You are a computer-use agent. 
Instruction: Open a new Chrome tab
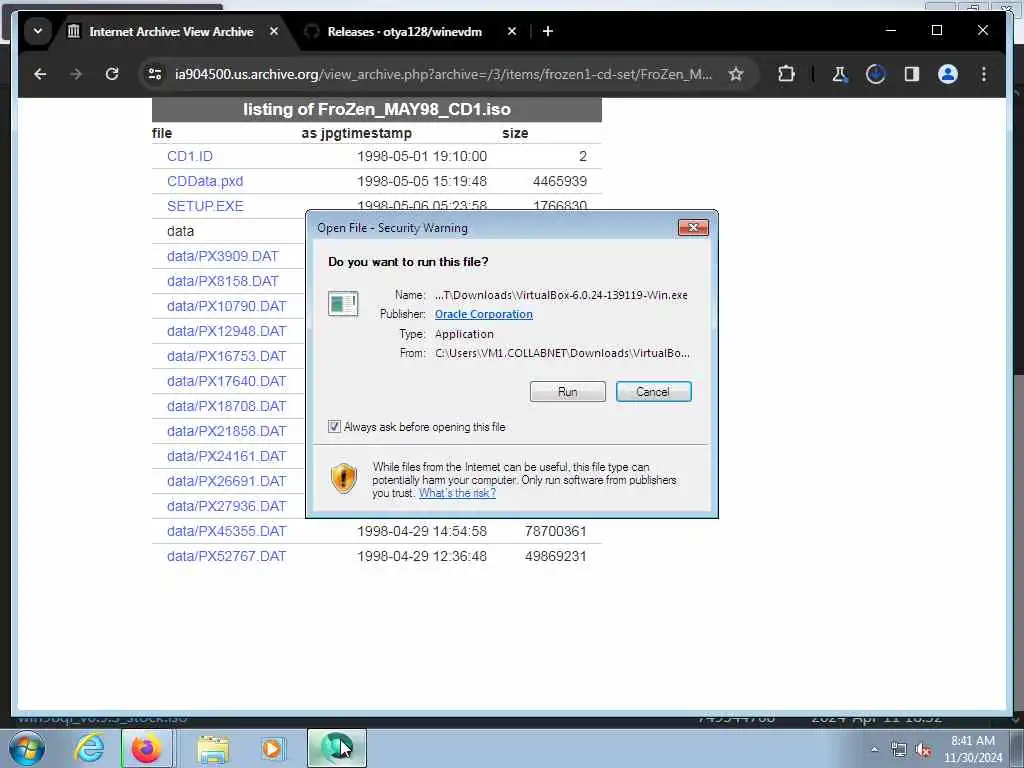(x=548, y=31)
